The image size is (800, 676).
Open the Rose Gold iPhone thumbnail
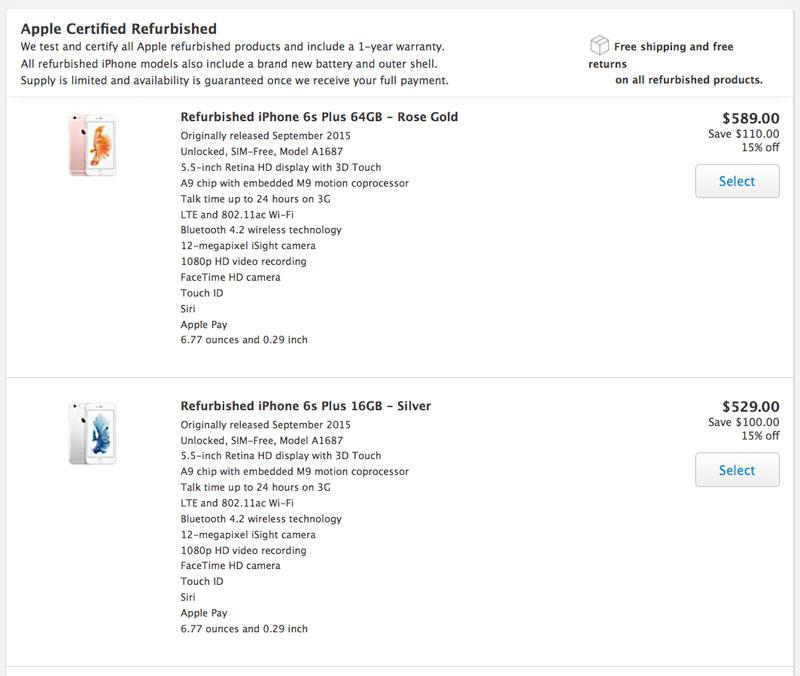click(x=92, y=145)
